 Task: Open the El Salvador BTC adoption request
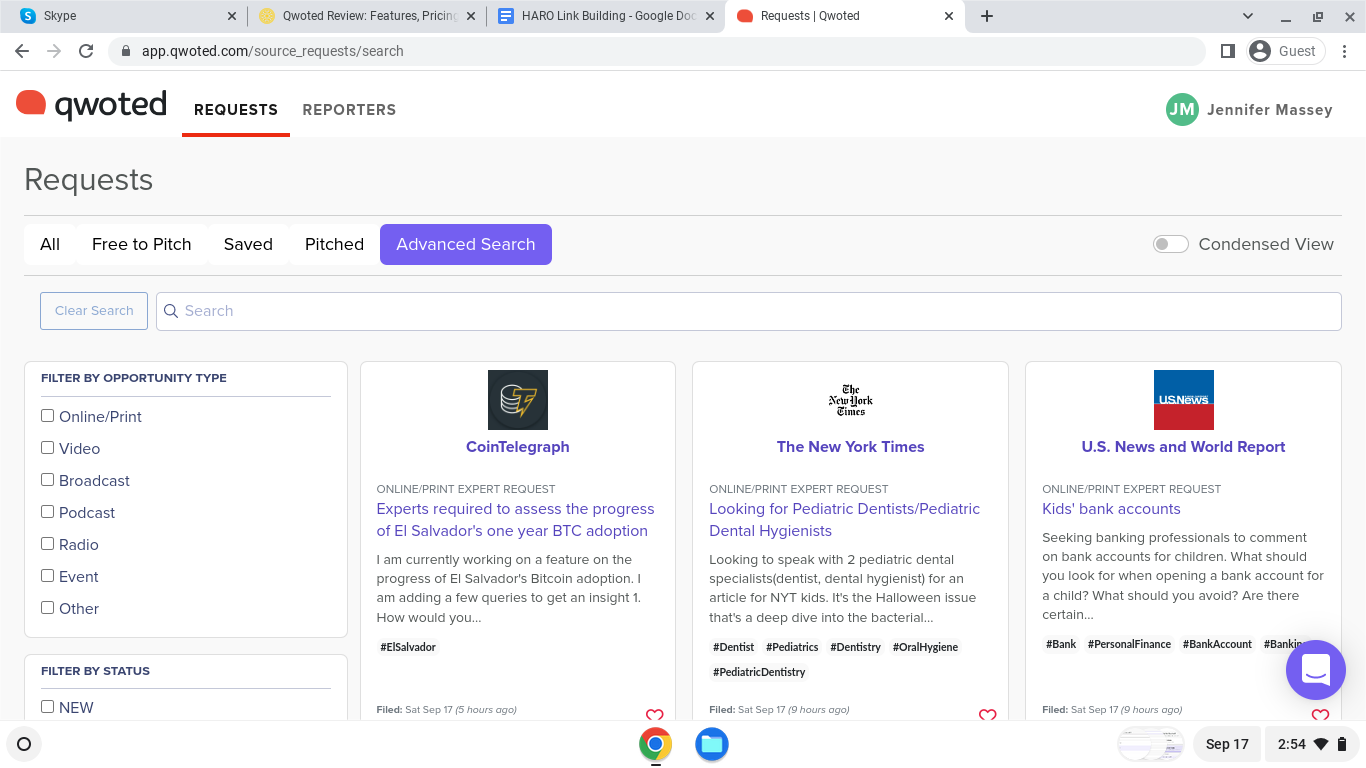(515, 520)
